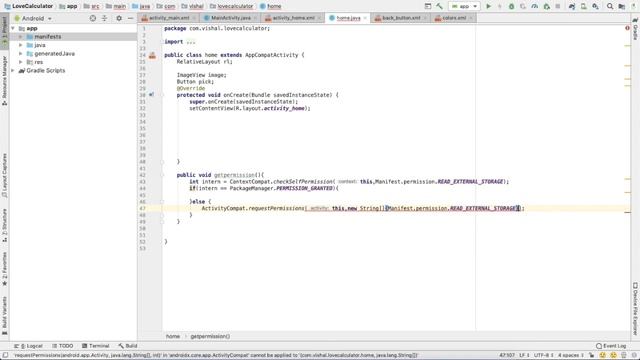Image resolution: width=640 pixels, height=360 pixels.
Task: Click the Profile app gauge icon
Action: pyautogui.click(x=535, y=6)
